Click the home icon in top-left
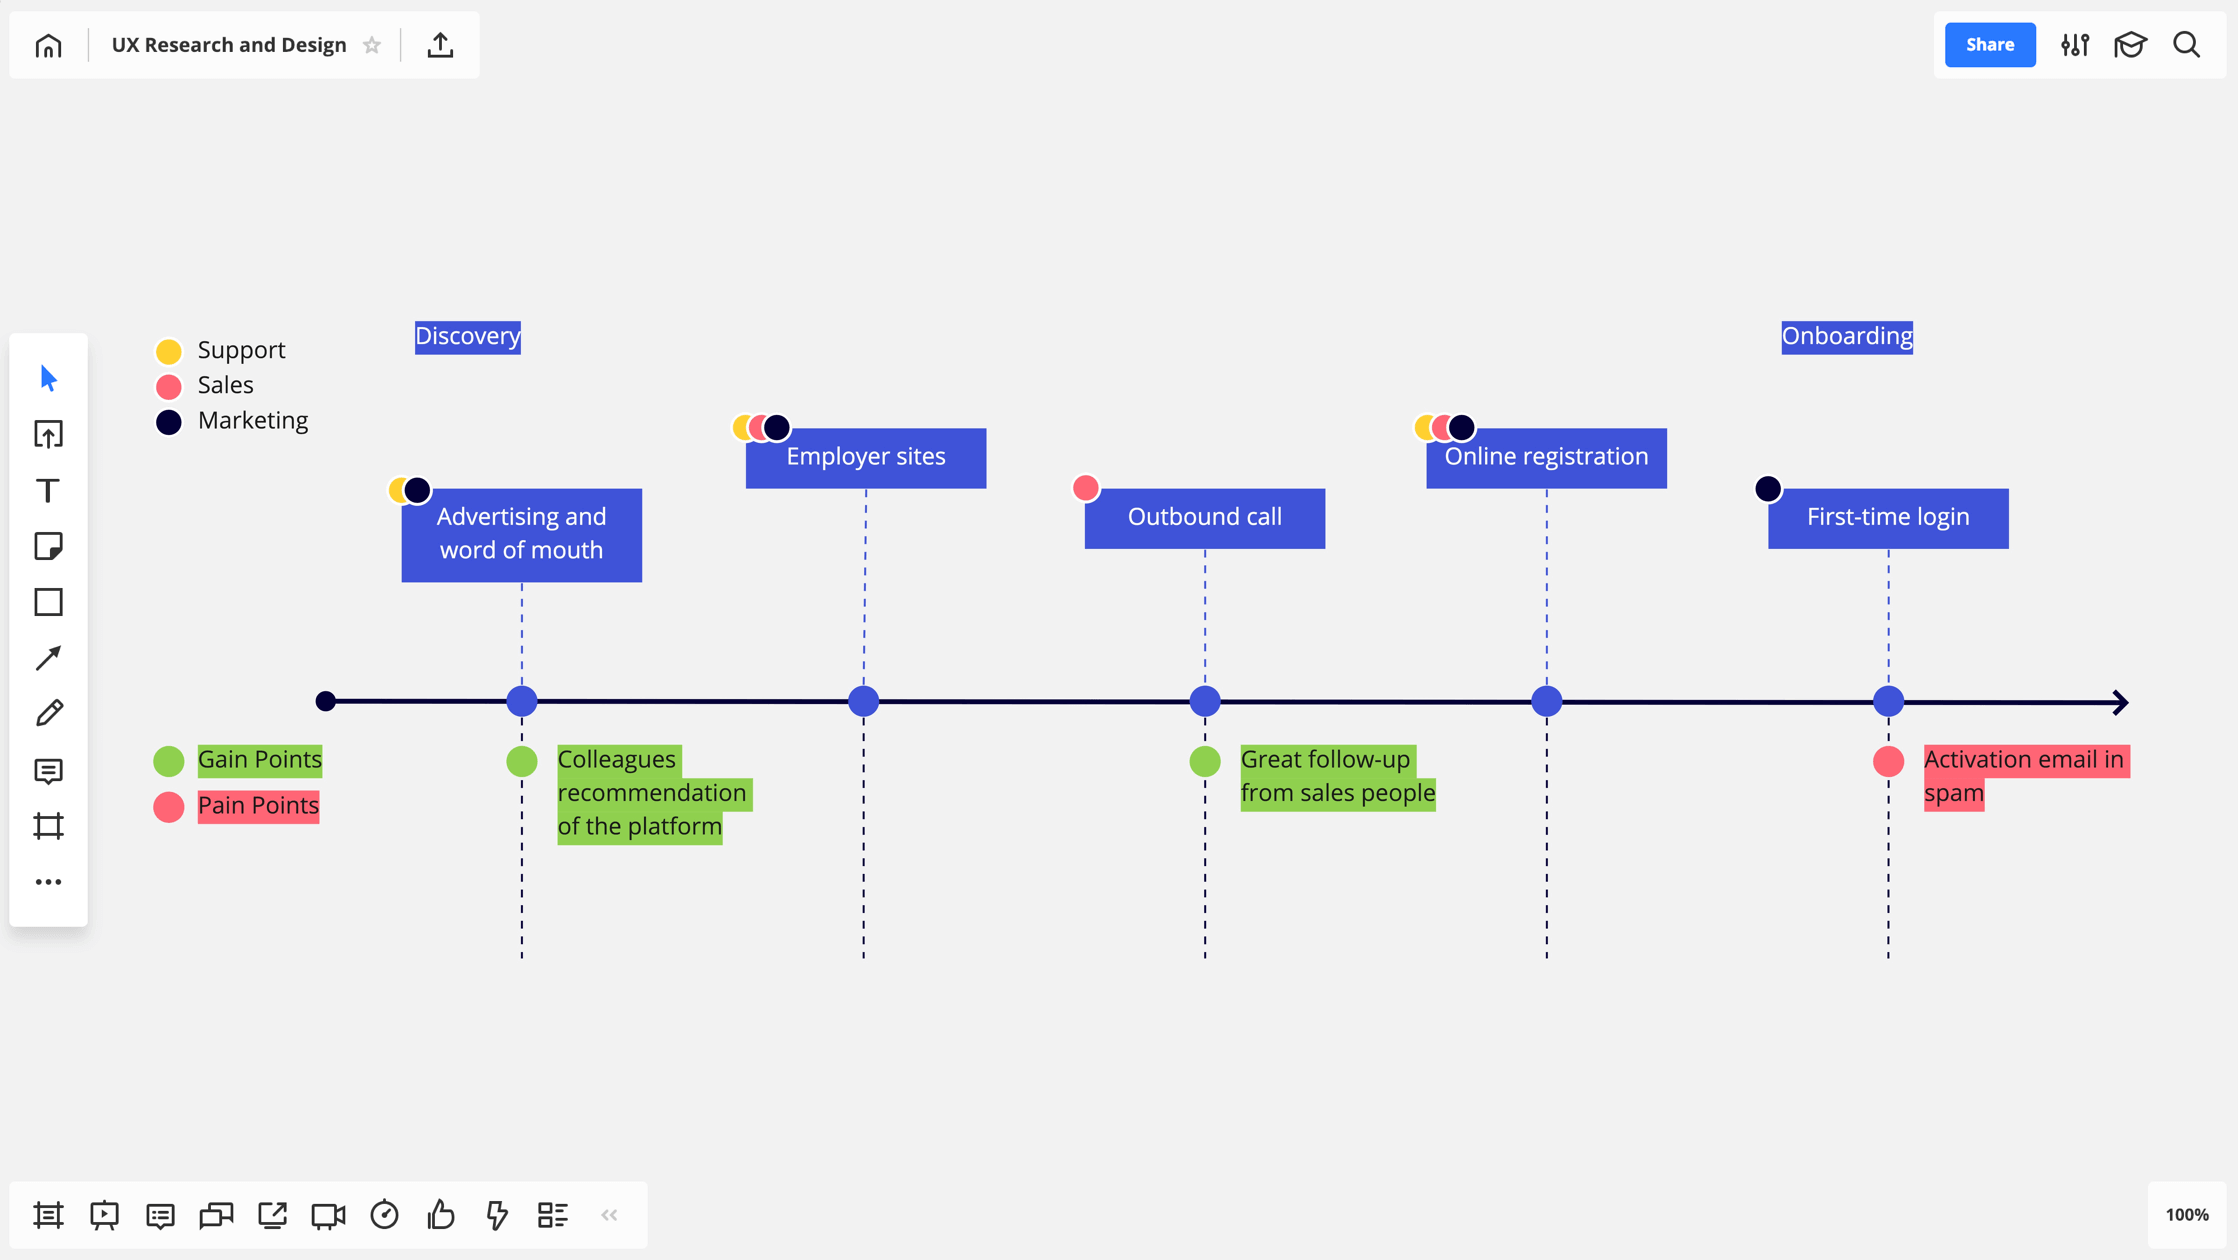 [x=46, y=45]
